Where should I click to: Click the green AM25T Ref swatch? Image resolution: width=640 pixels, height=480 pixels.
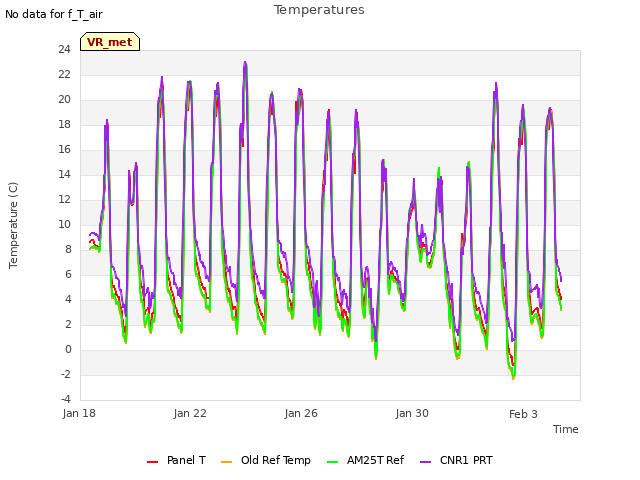coord(333,462)
